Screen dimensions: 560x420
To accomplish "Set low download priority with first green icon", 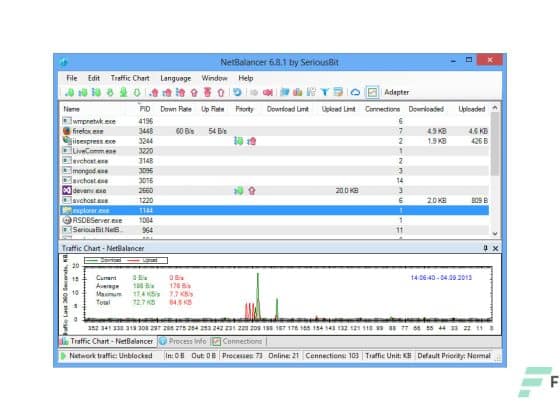I will [x=70, y=92].
